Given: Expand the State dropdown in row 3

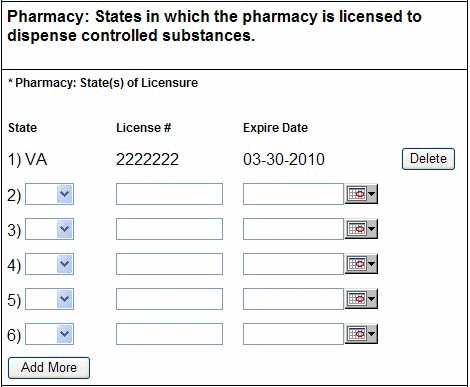Looking at the screenshot, I should point(49,229).
